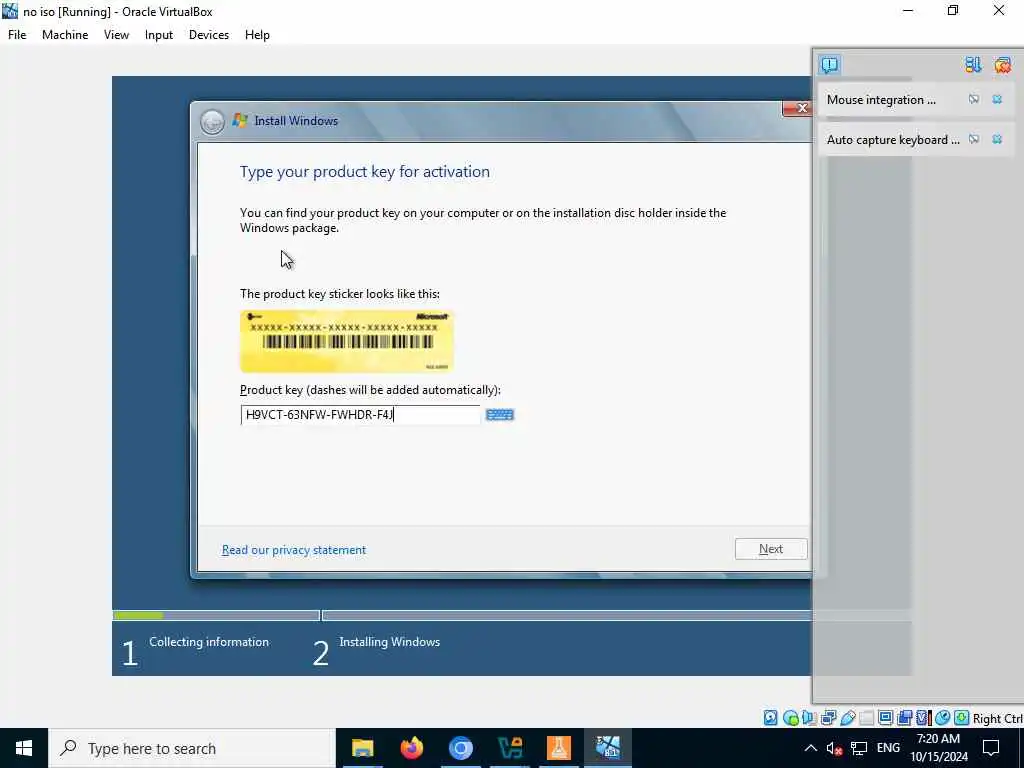Disable future Mouse integration notifications
The width and height of the screenshot is (1024, 768).
click(x=974, y=99)
